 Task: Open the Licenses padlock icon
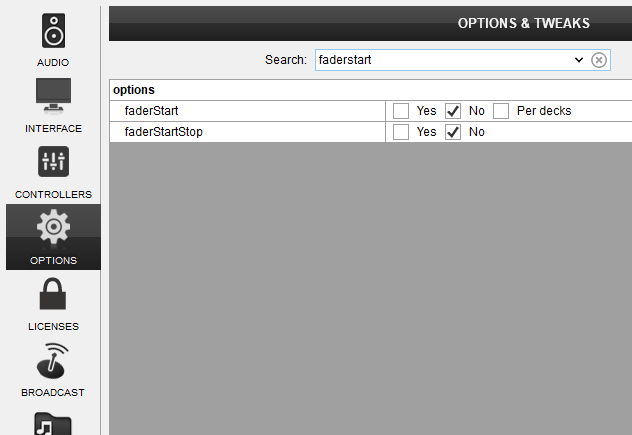(x=53, y=293)
